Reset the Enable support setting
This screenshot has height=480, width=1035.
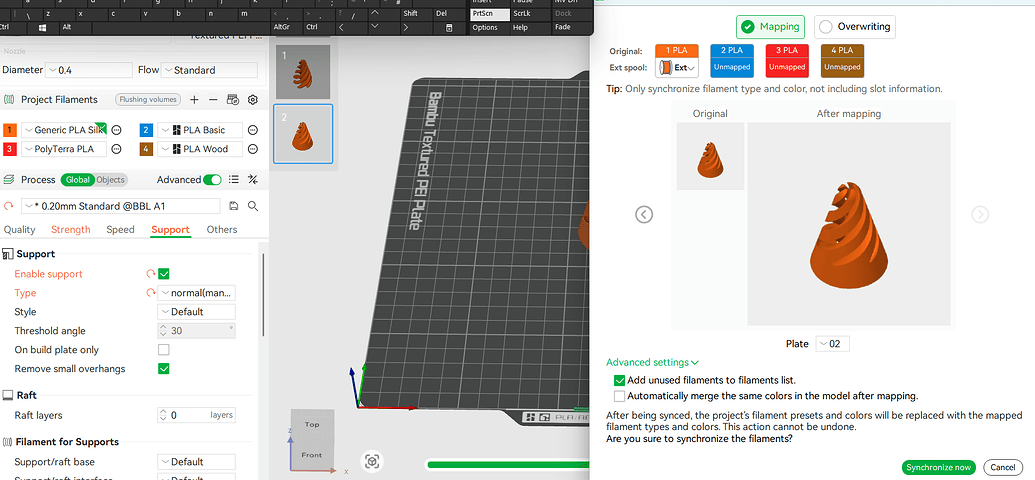150,273
